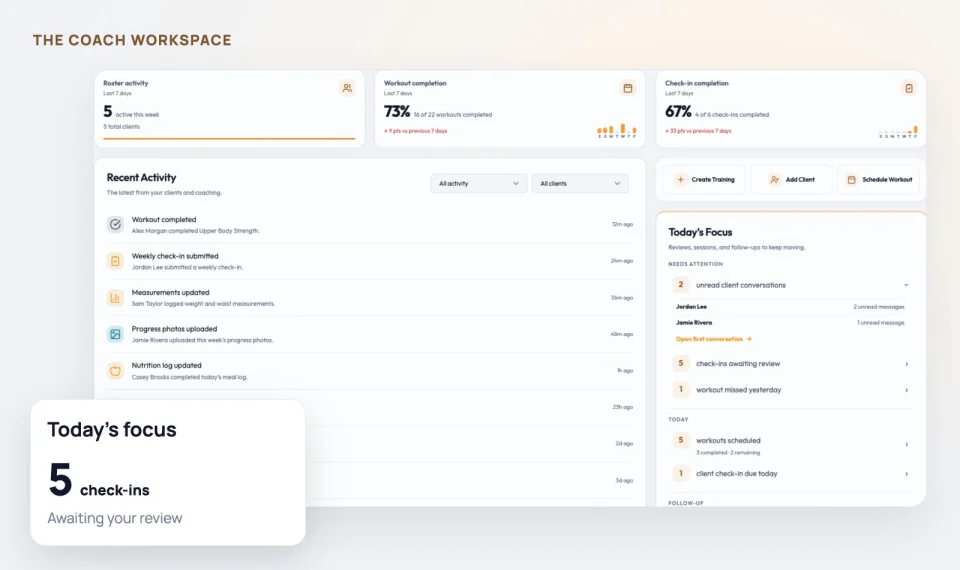Click the Workout completion 73% card
Screen dimensions: 960x570
[x=509, y=108]
